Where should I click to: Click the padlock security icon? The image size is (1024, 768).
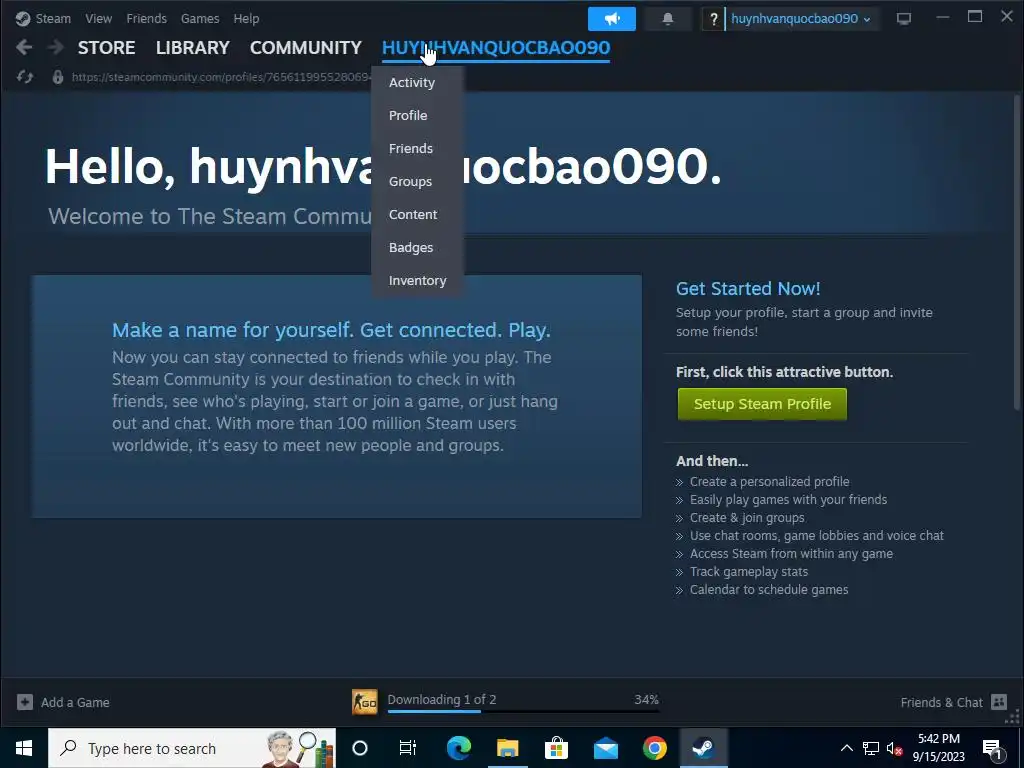pyautogui.click(x=57, y=77)
